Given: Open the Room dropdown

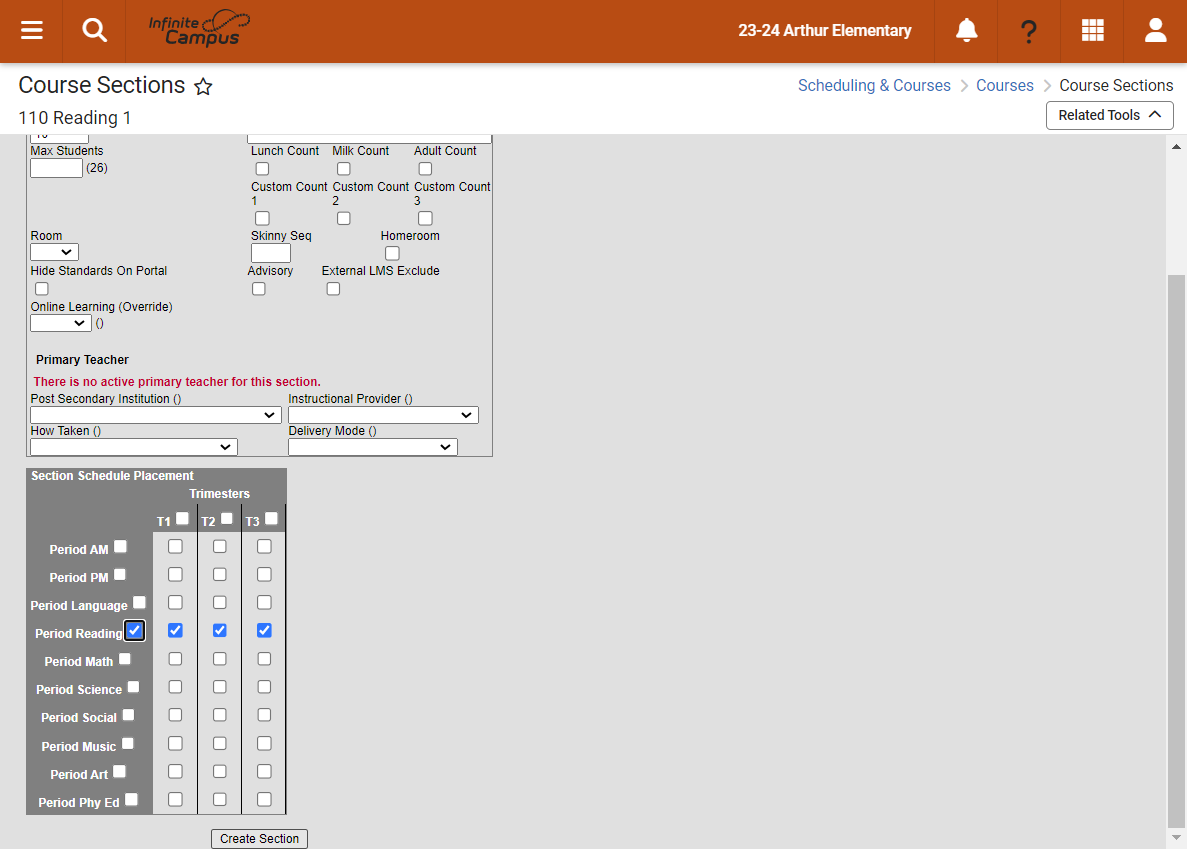Looking at the screenshot, I should coord(55,252).
